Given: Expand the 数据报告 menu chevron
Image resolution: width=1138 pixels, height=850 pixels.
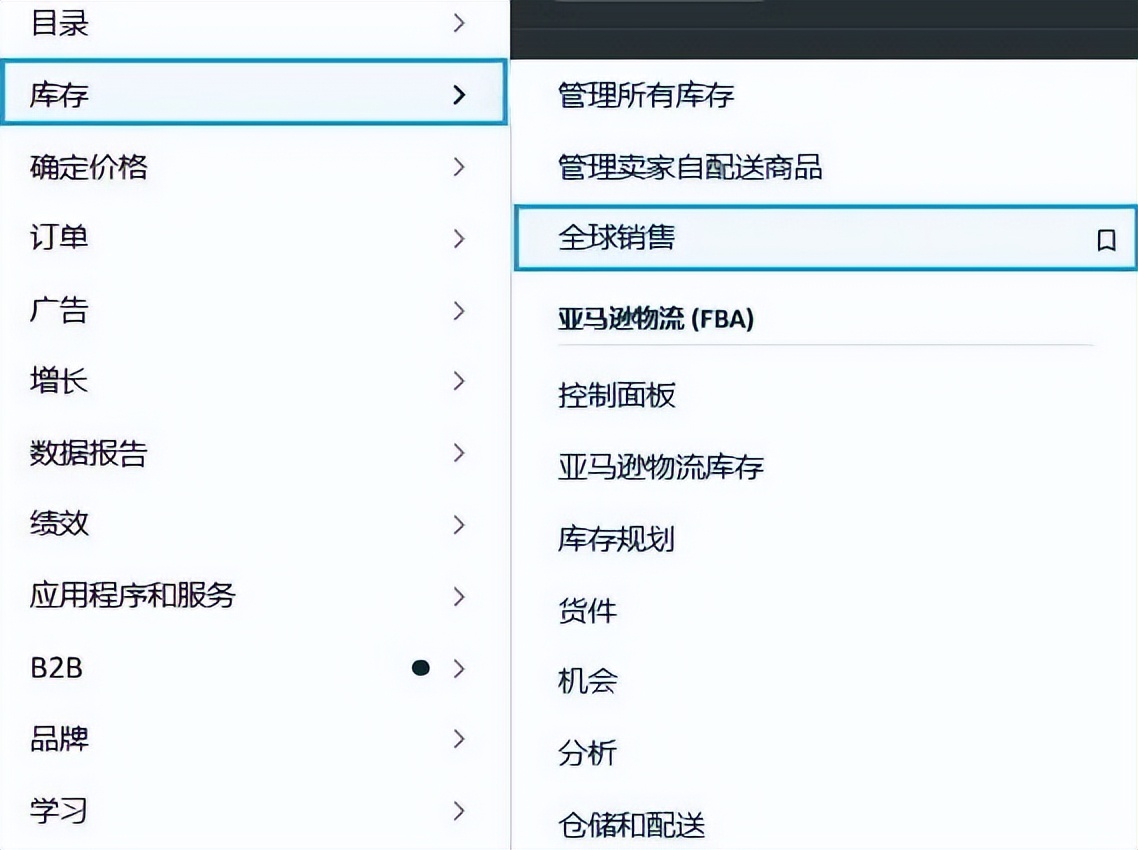Looking at the screenshot, I should 459,453.
